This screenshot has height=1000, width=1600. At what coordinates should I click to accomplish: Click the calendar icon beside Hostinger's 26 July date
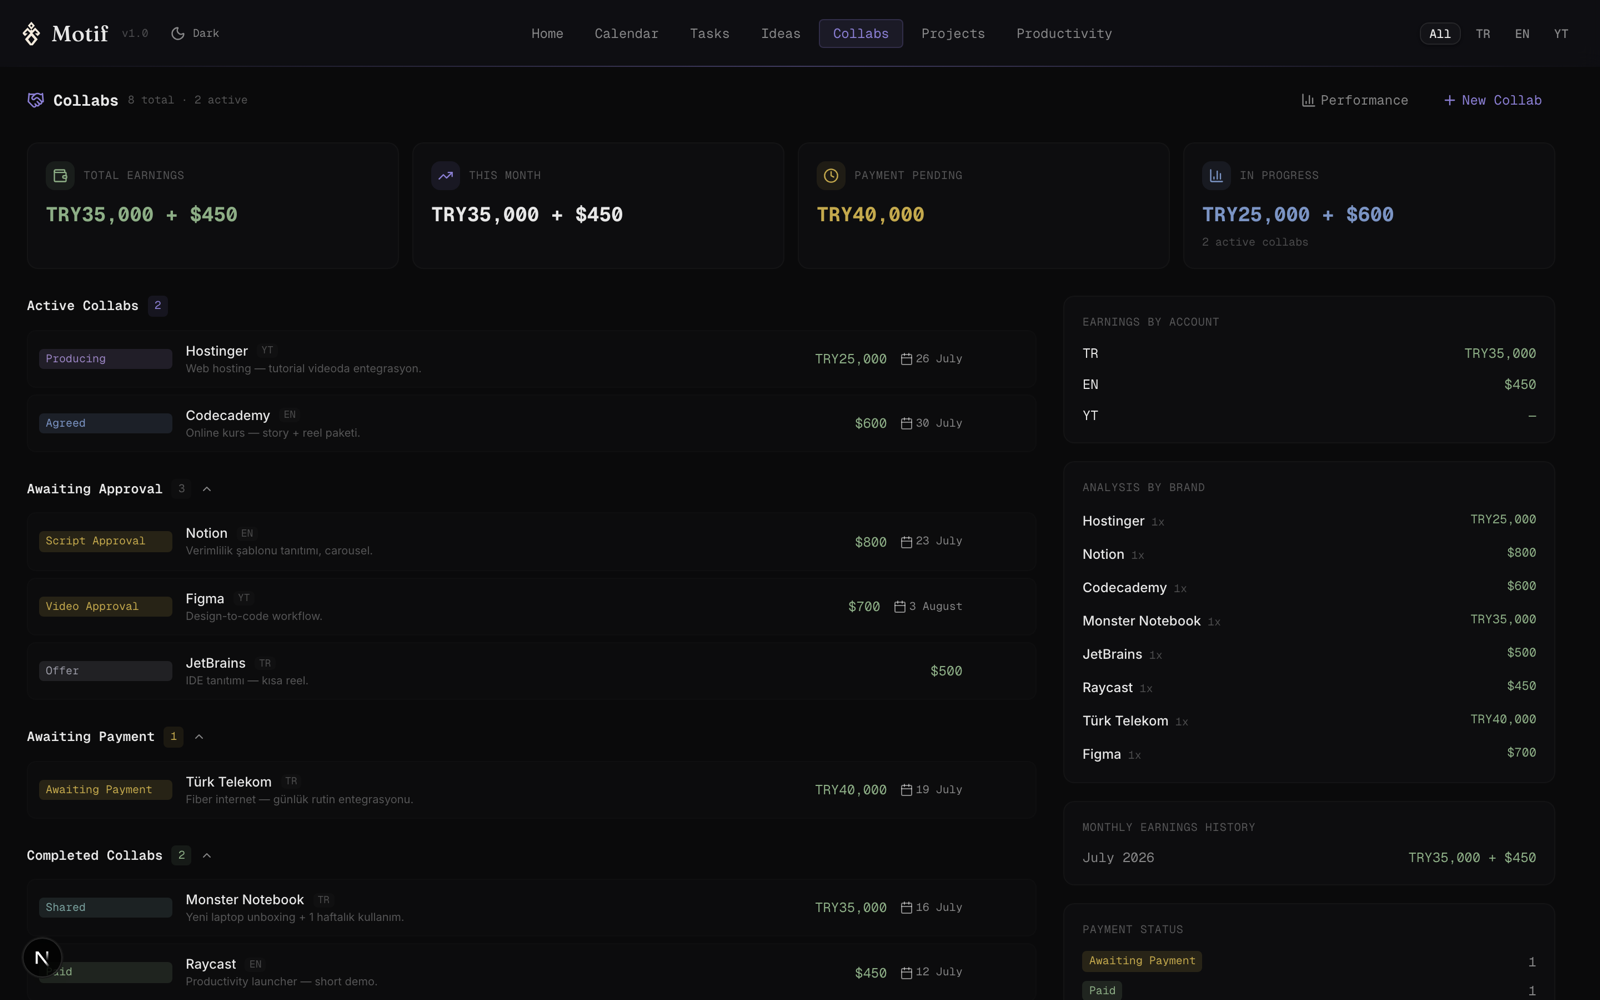tap(906, 359)
